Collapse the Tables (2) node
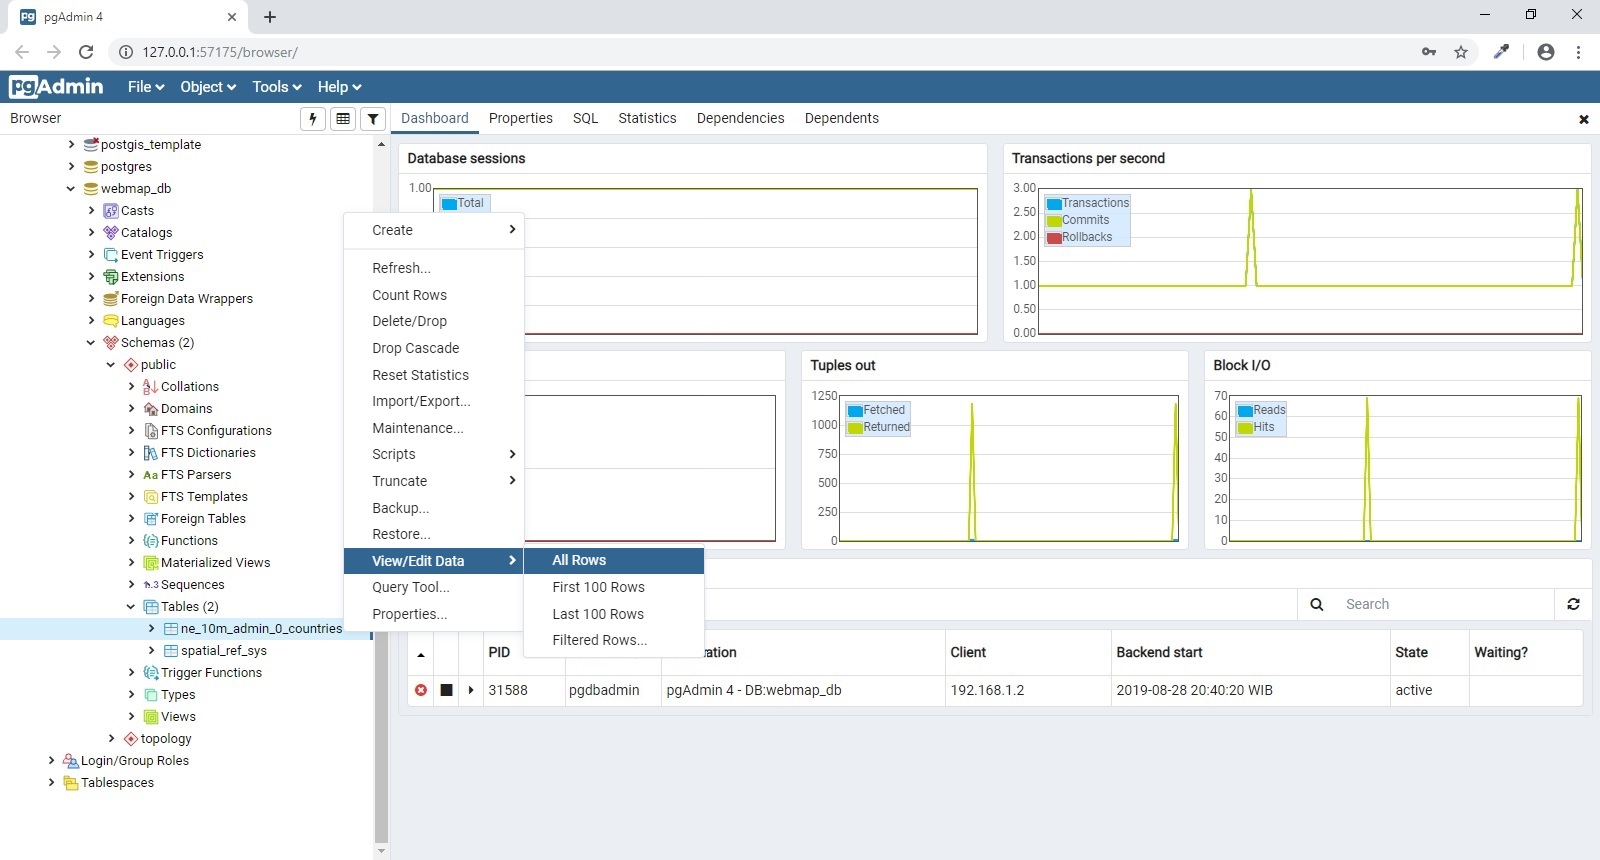The image size is (1600, 860). tap(131, 607)
